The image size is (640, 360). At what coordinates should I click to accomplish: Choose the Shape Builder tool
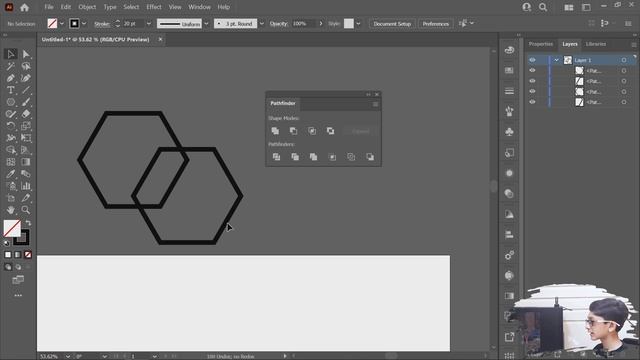11,150
